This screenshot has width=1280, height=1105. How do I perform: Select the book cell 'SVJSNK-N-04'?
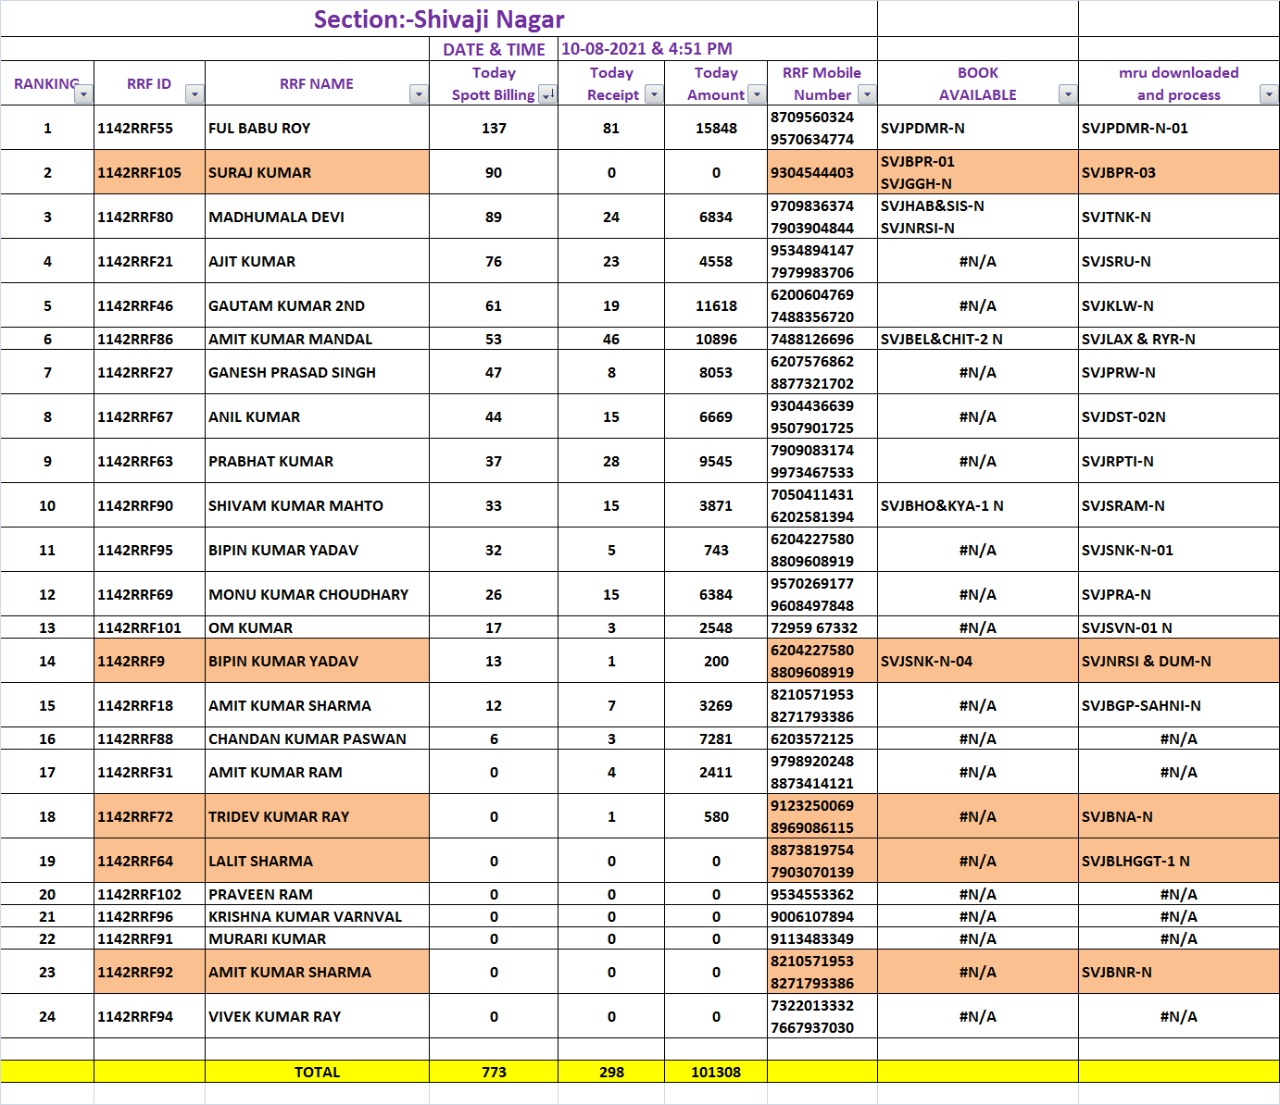point(978,661)
